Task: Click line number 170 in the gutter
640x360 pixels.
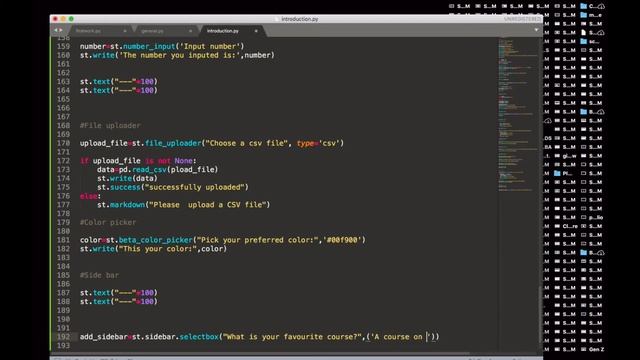Action: [63, 143]
